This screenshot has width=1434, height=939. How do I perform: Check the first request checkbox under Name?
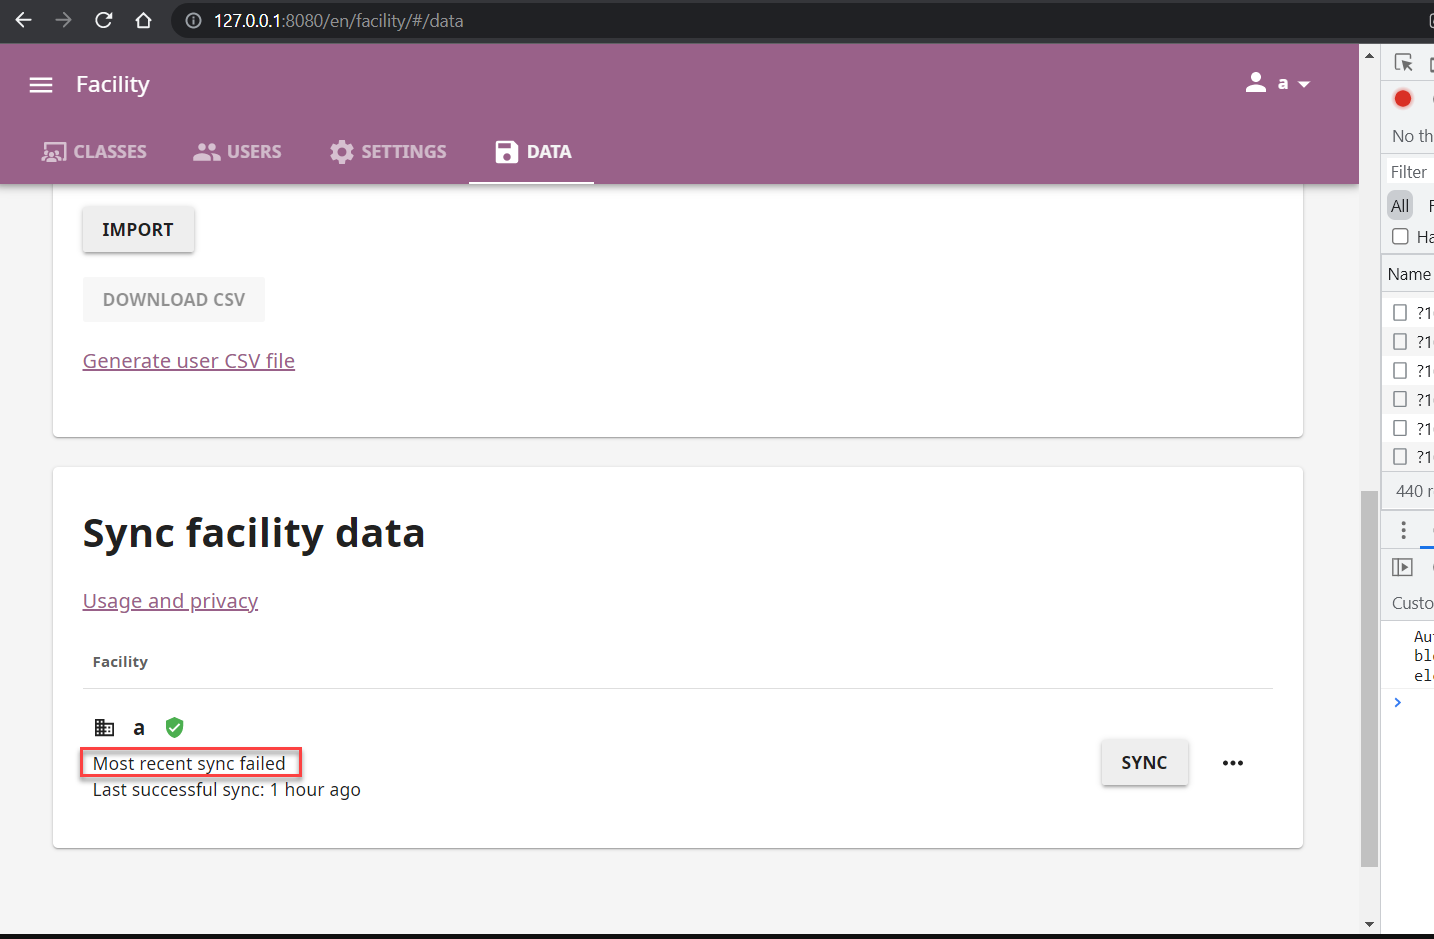tap(1400, 311)
